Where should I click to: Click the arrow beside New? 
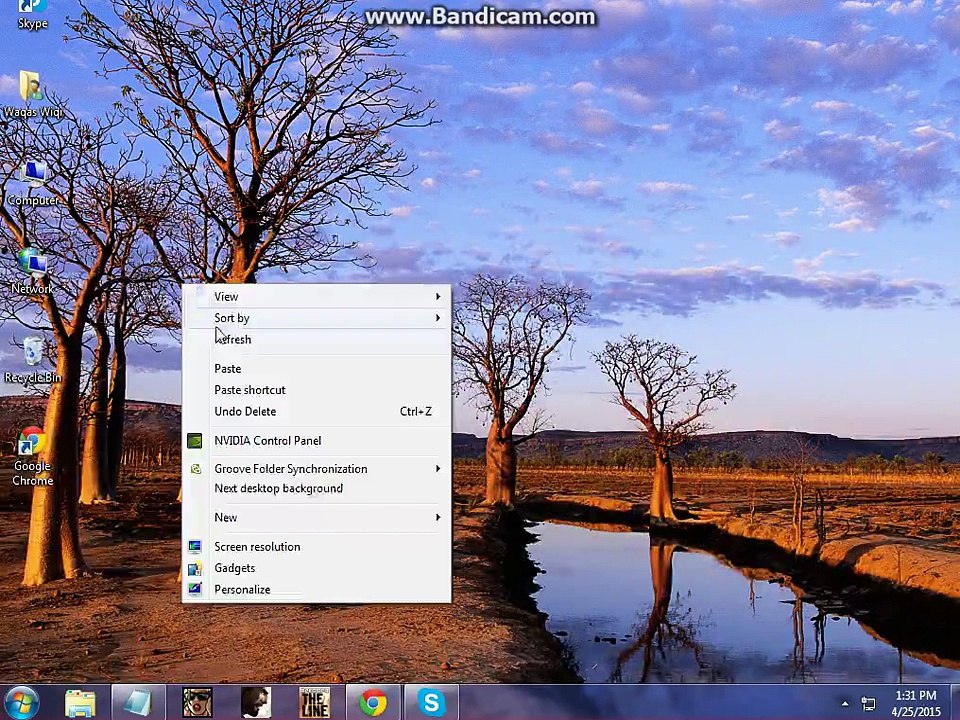pos(438,517)
